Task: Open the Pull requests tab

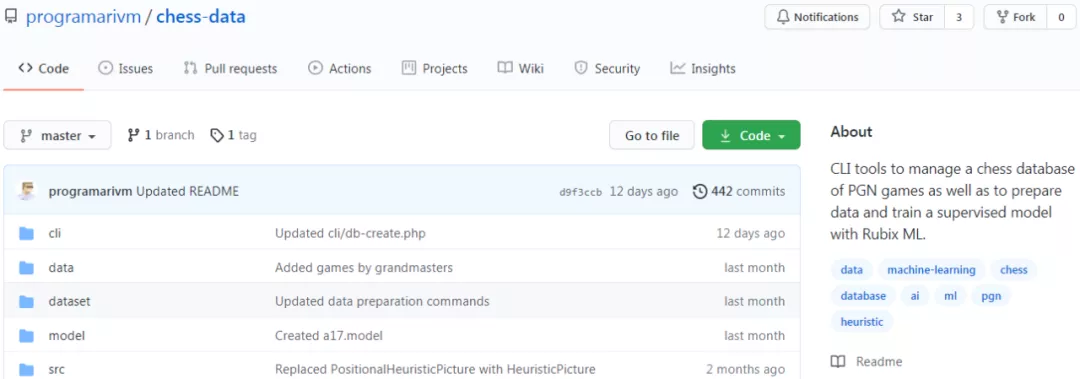Action: (x=230, y=68)
